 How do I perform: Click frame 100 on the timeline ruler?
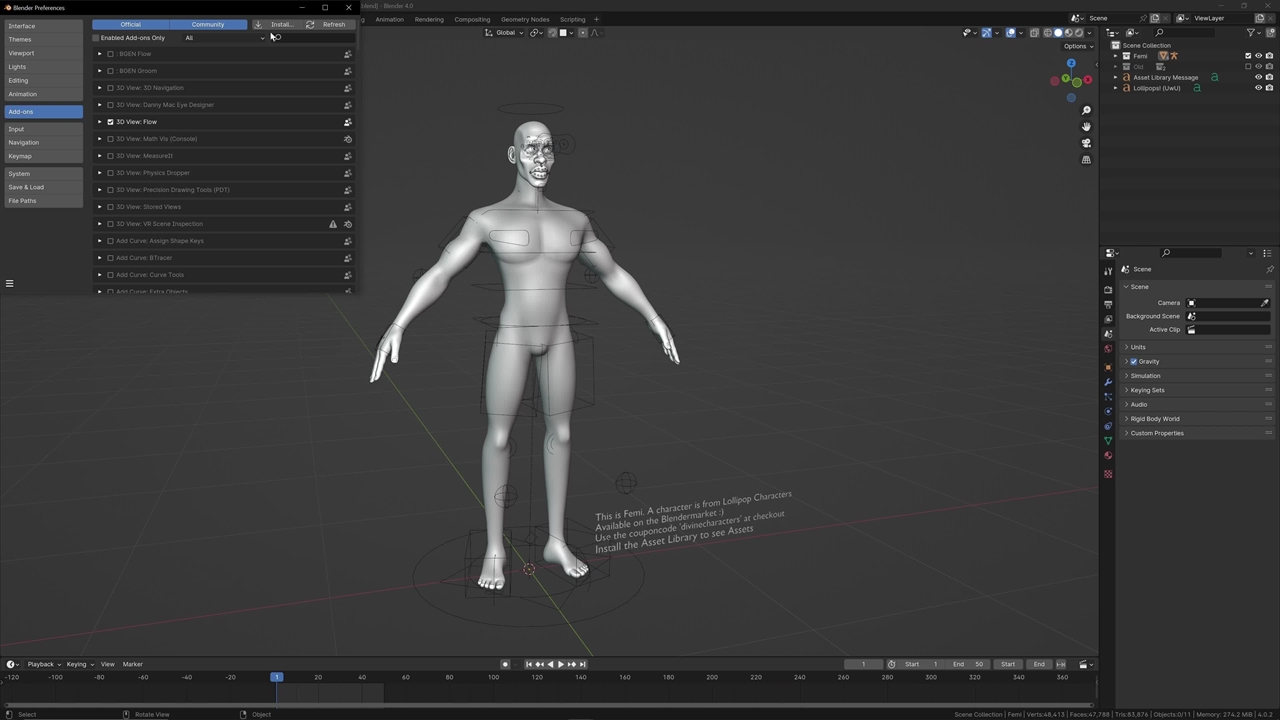[493, 678]
